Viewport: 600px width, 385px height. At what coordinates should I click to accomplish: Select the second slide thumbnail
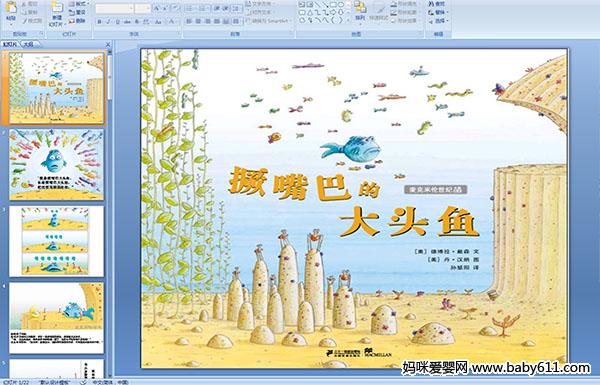56,164
